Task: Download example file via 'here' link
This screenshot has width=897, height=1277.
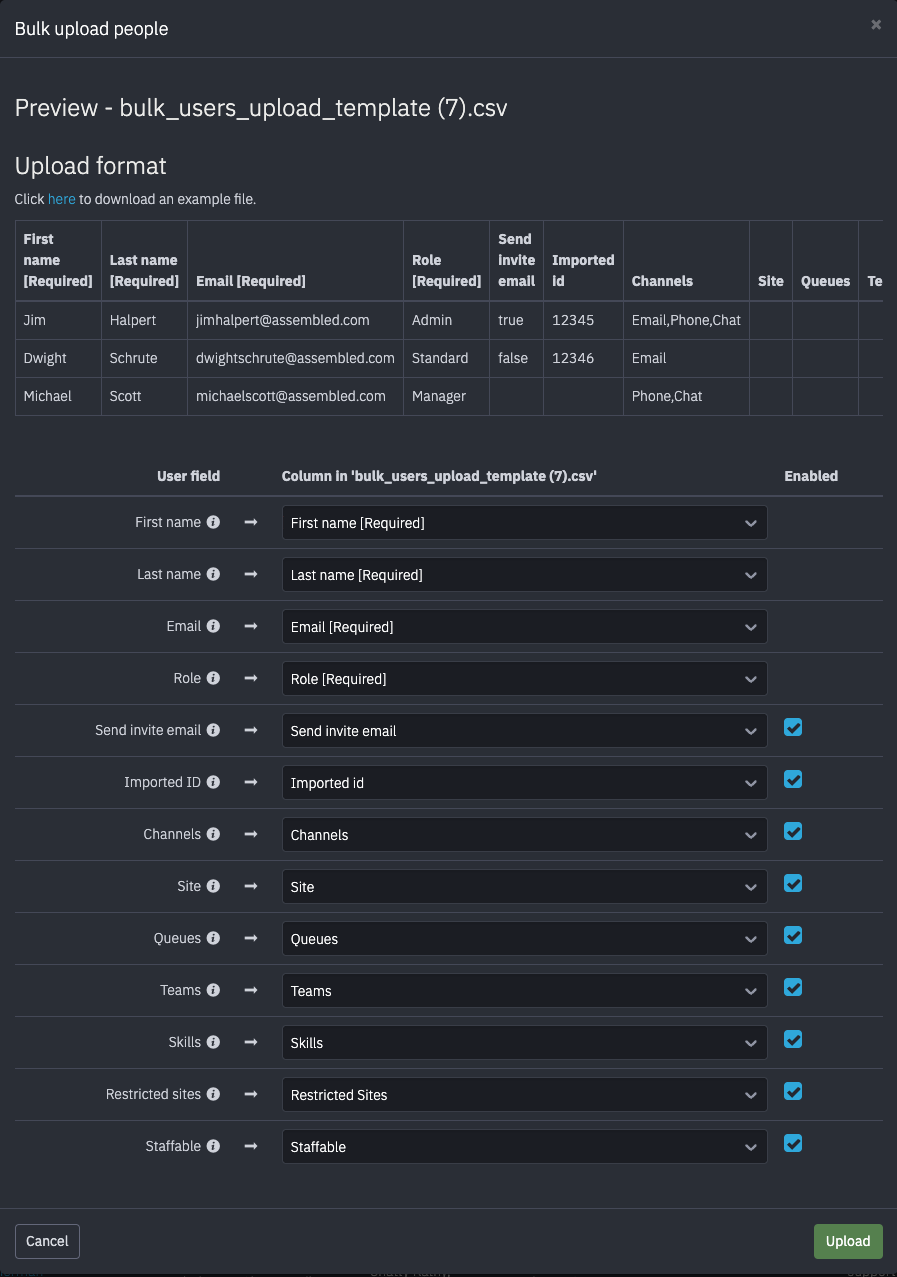Action: [62, 199]
